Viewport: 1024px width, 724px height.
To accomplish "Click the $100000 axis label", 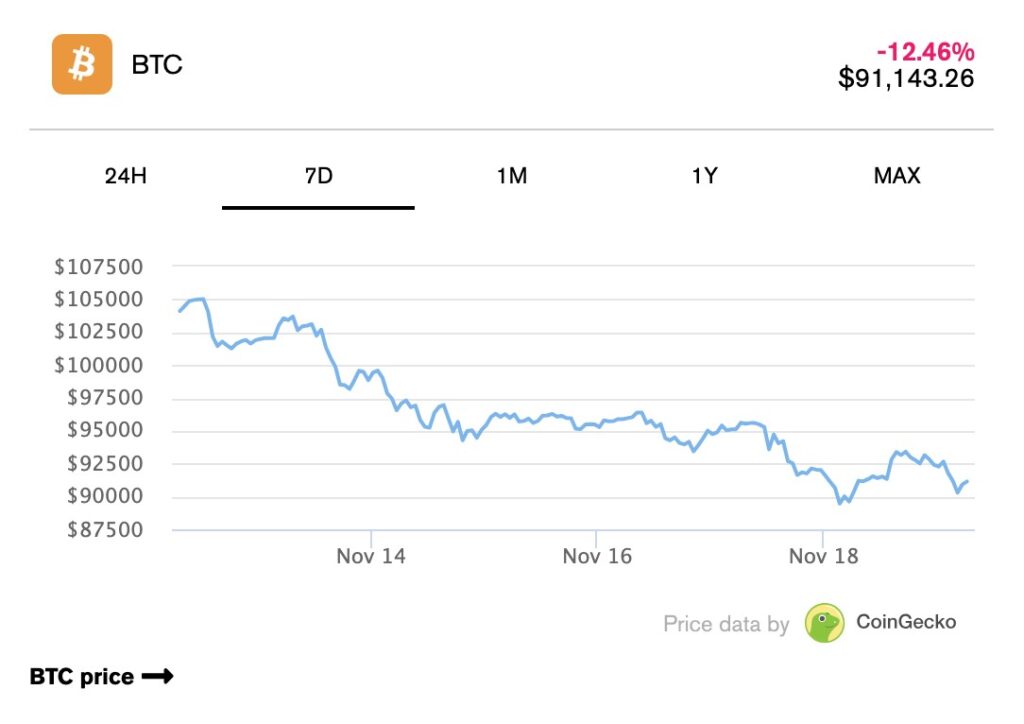I will 98,365.
